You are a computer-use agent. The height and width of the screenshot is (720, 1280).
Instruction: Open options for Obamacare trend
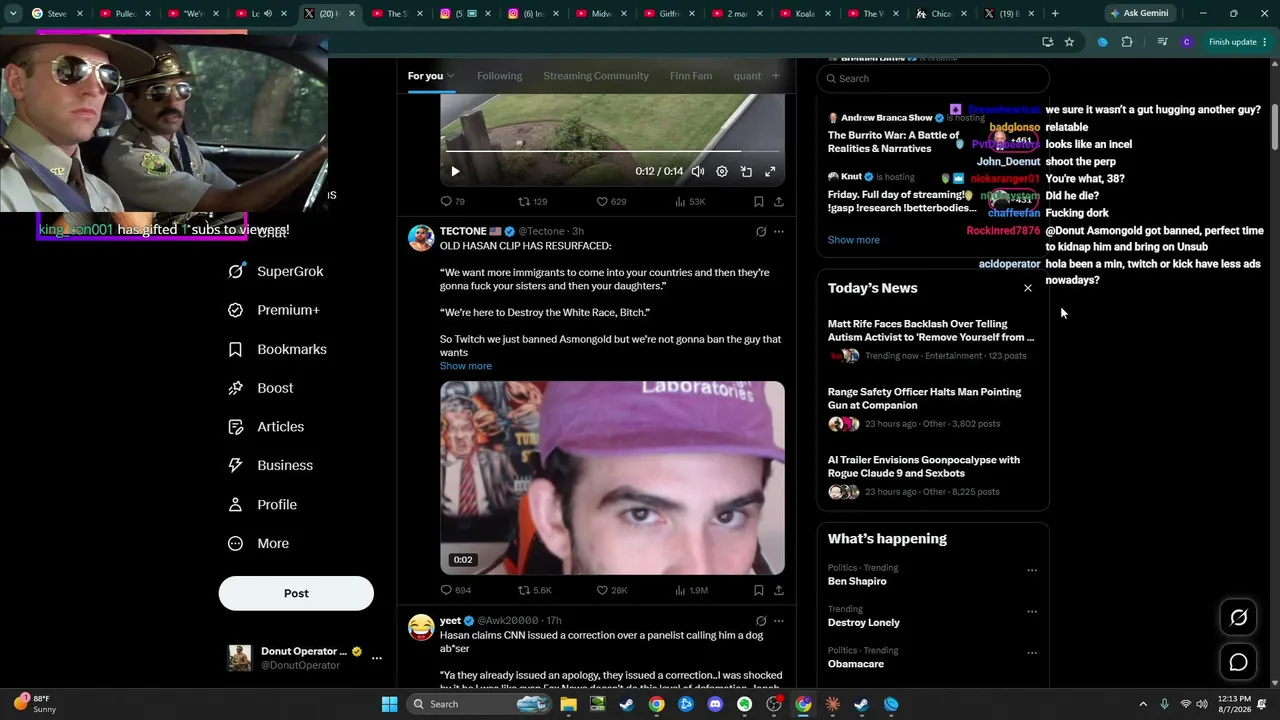[1032, 654]
